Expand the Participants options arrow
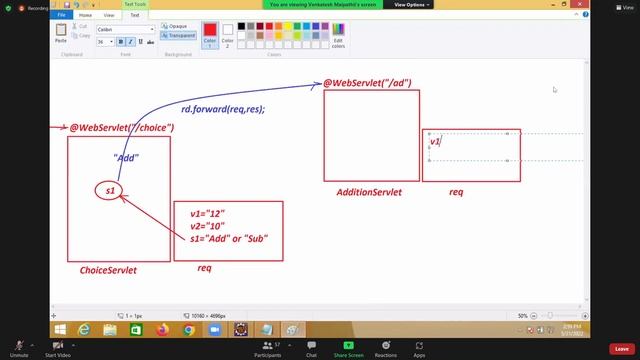 point(289,345)
